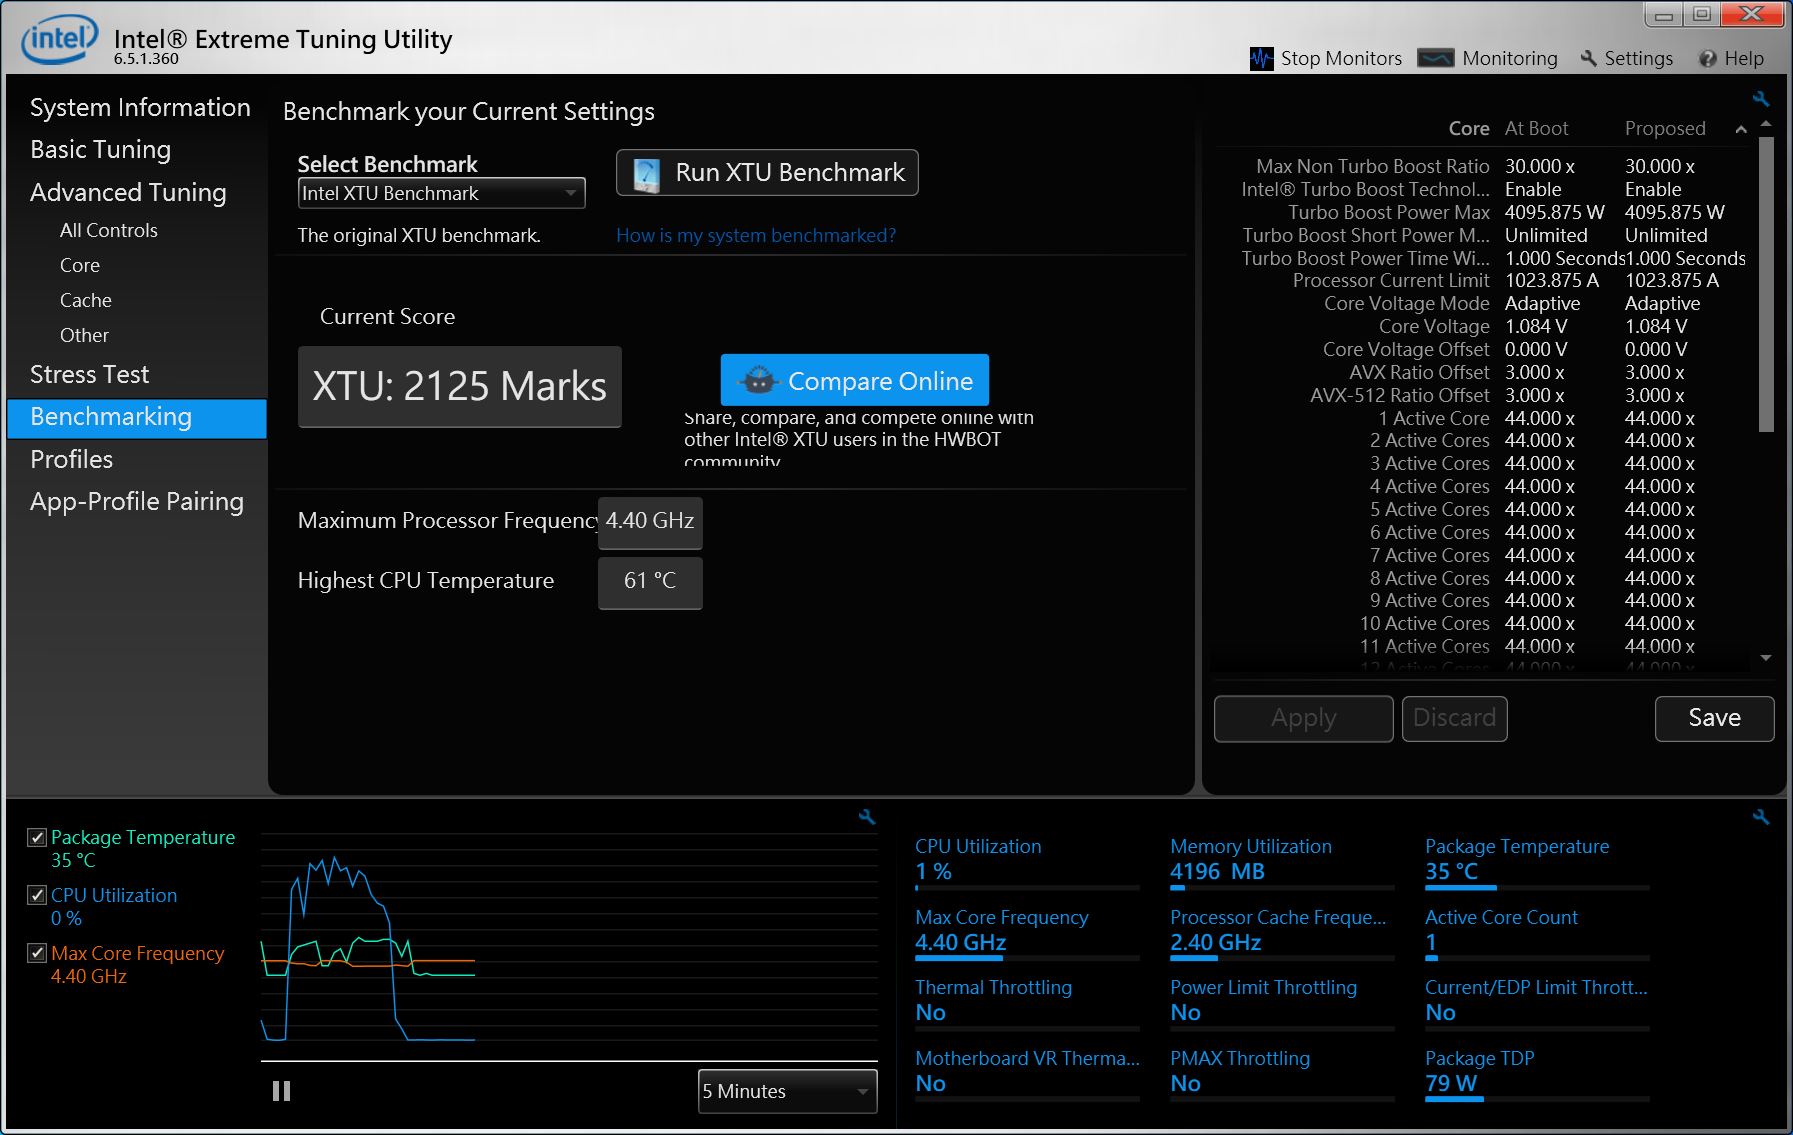Open Basic Tuning section

pyautogui.click(x=100, y=149)
